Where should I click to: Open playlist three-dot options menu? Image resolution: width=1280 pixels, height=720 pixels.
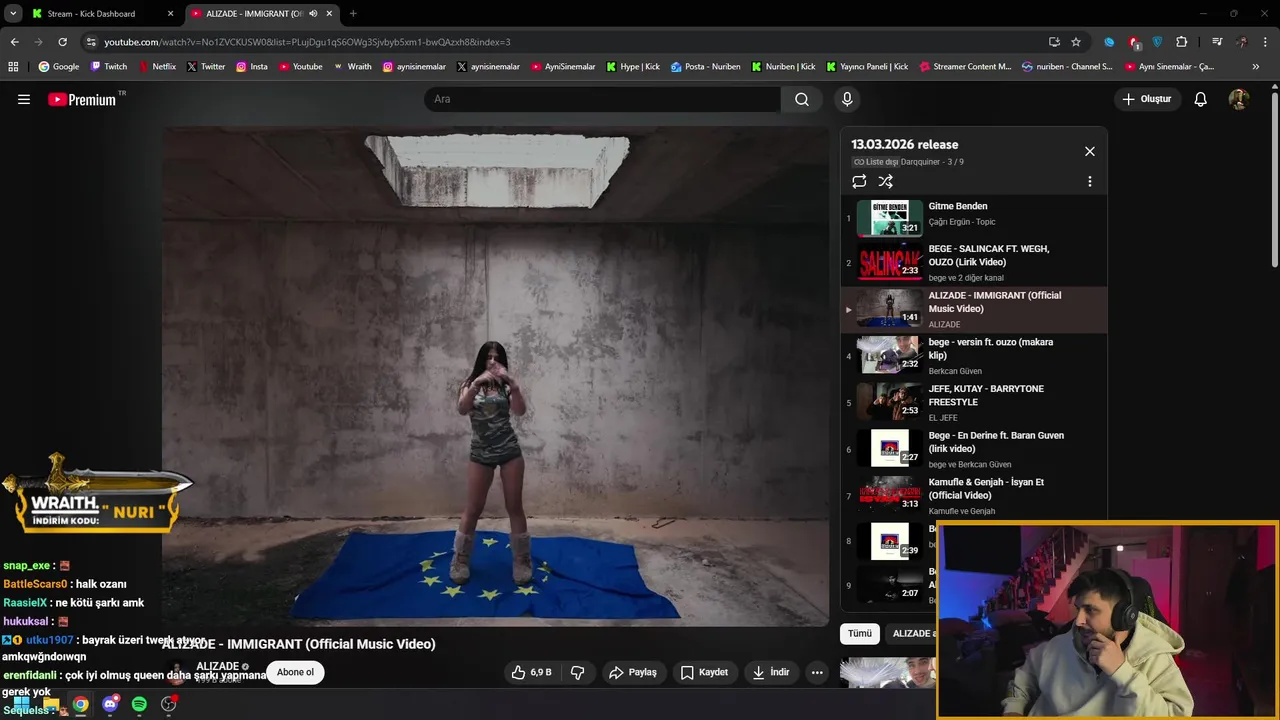[x=1090, y=181]
